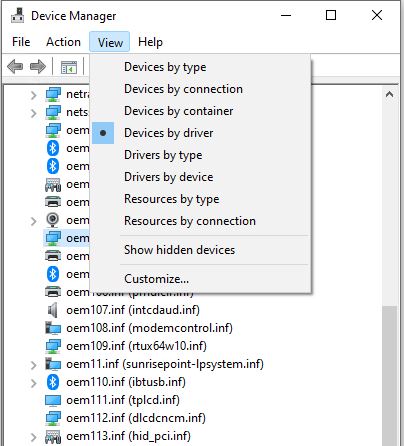Open the File menu
The height and width of the screenshot is (446, 404).
(x=21, y=42)
